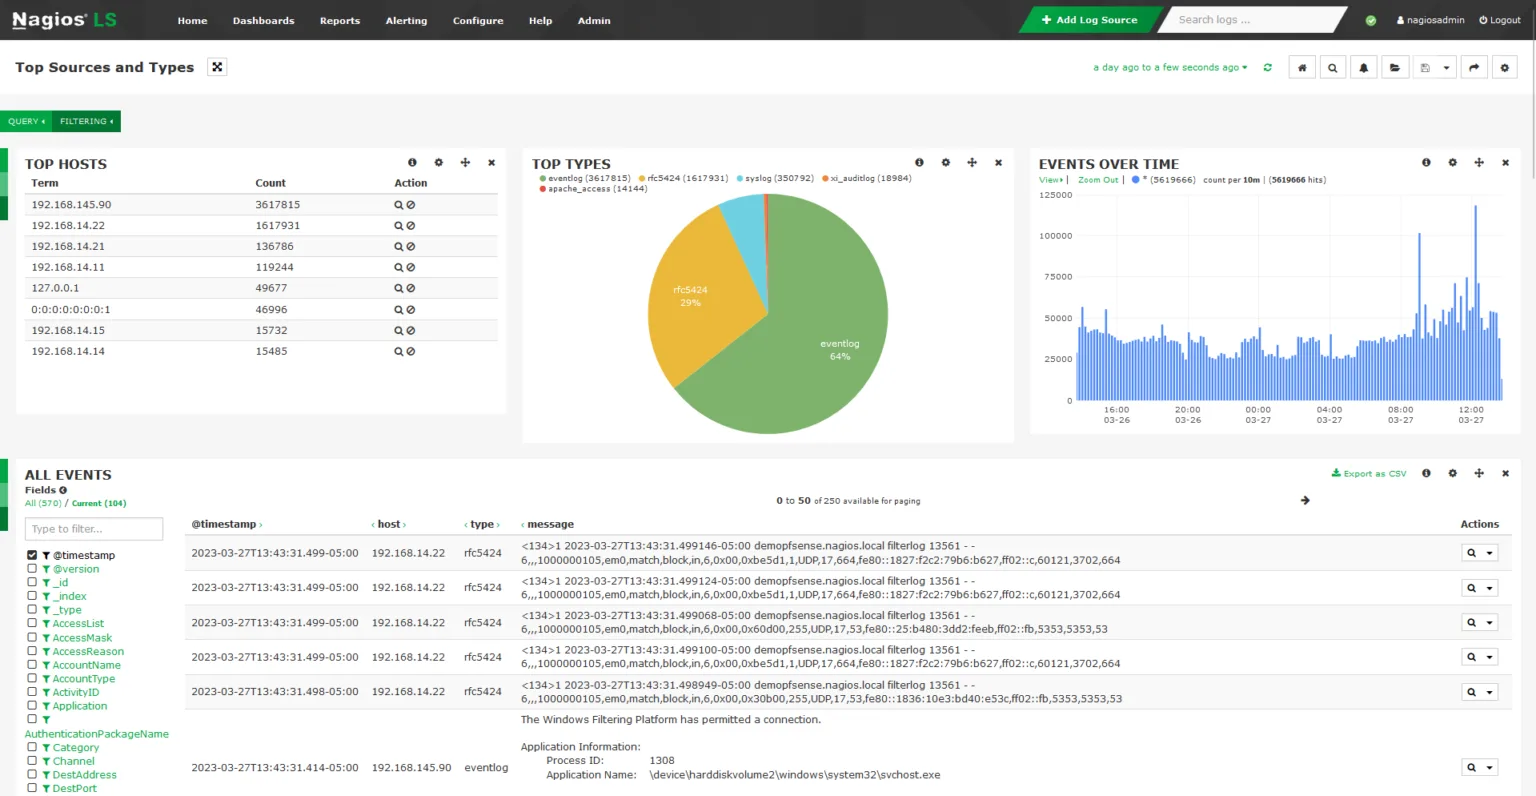Viewport: 1536px width, 796px height.
Task: Click filter icon beside AccessList field
Action: click(x=46, y=624)
